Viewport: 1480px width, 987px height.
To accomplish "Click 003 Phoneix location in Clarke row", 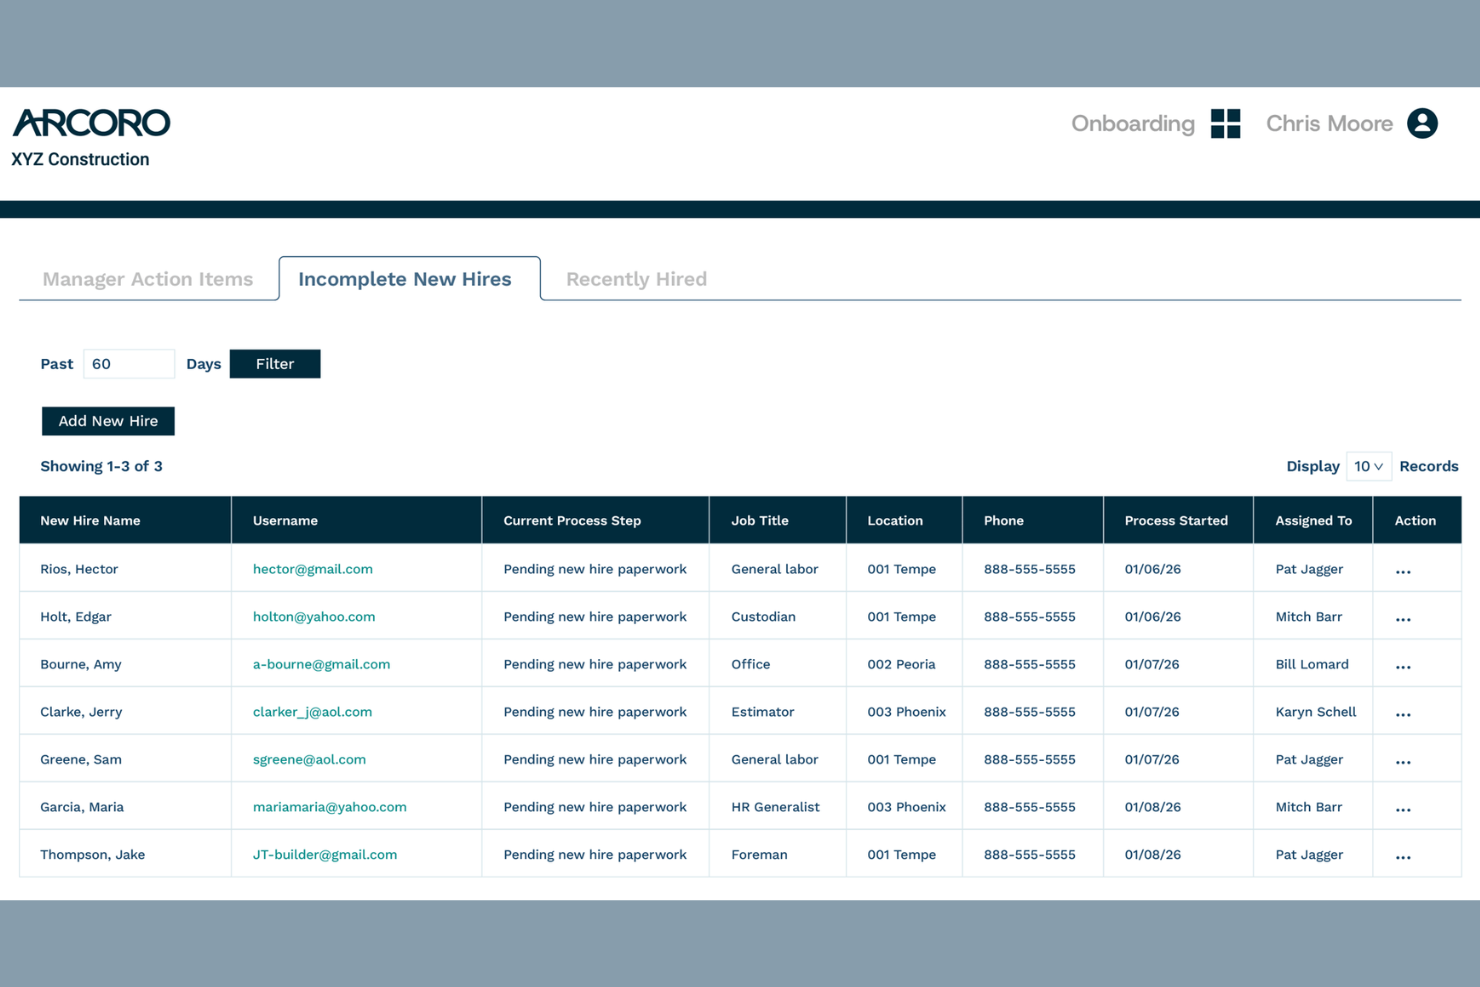I will (x=906, y=712).
